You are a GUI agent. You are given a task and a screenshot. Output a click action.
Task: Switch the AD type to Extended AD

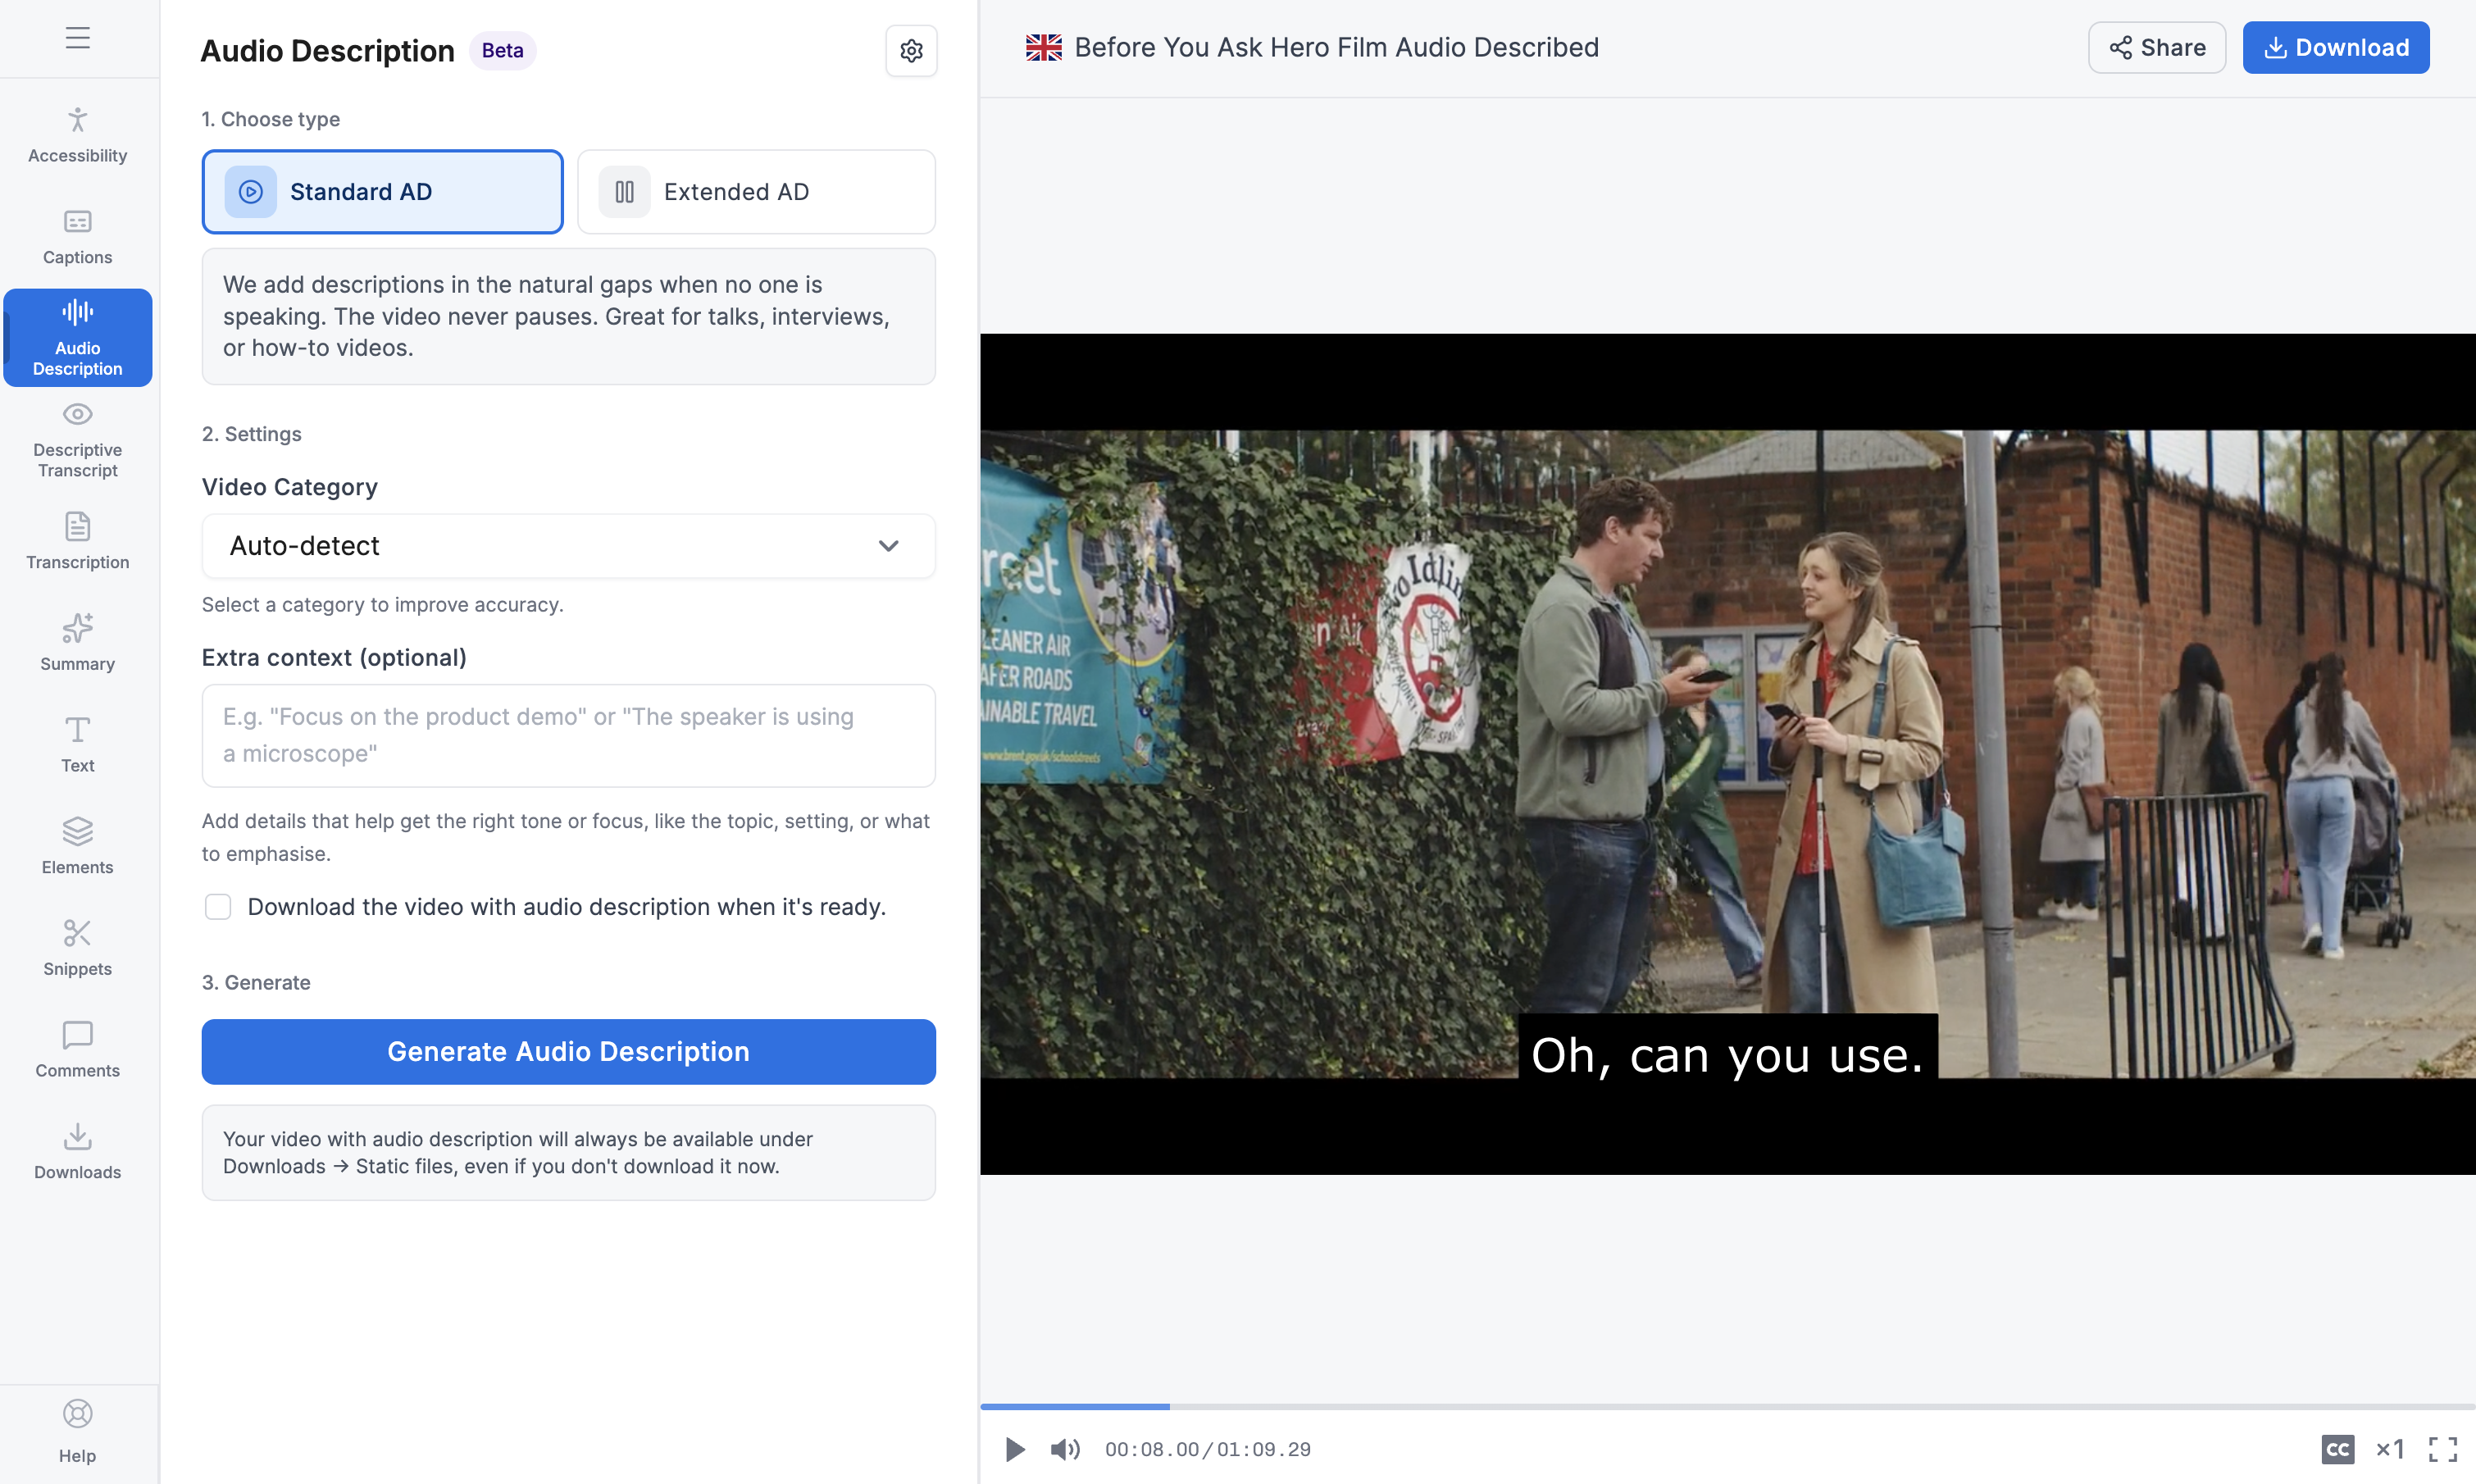pyautogui.click(x=755, y=191)
